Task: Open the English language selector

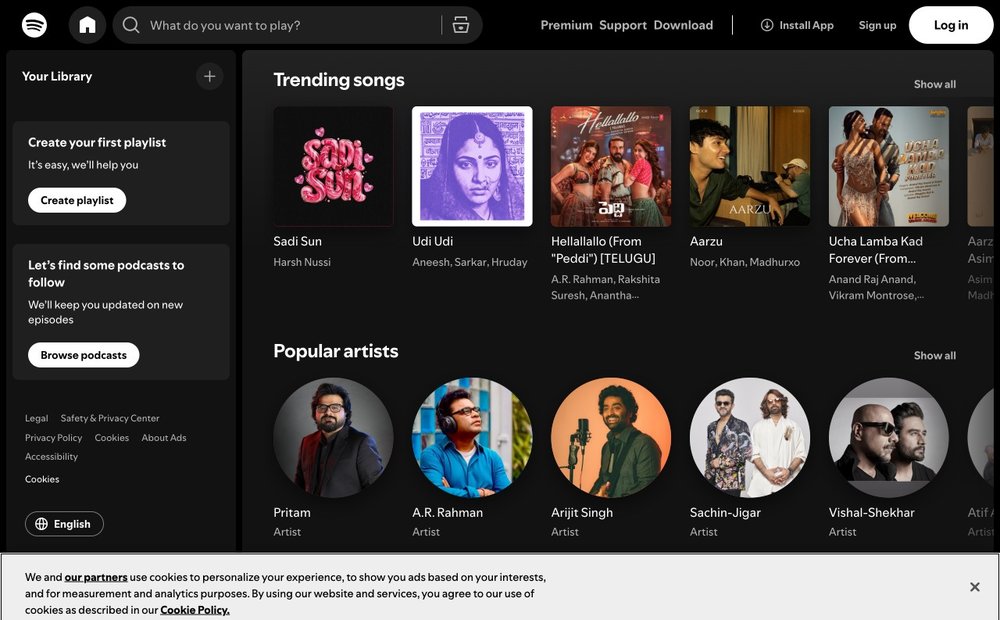Action: tap(64, 524)
